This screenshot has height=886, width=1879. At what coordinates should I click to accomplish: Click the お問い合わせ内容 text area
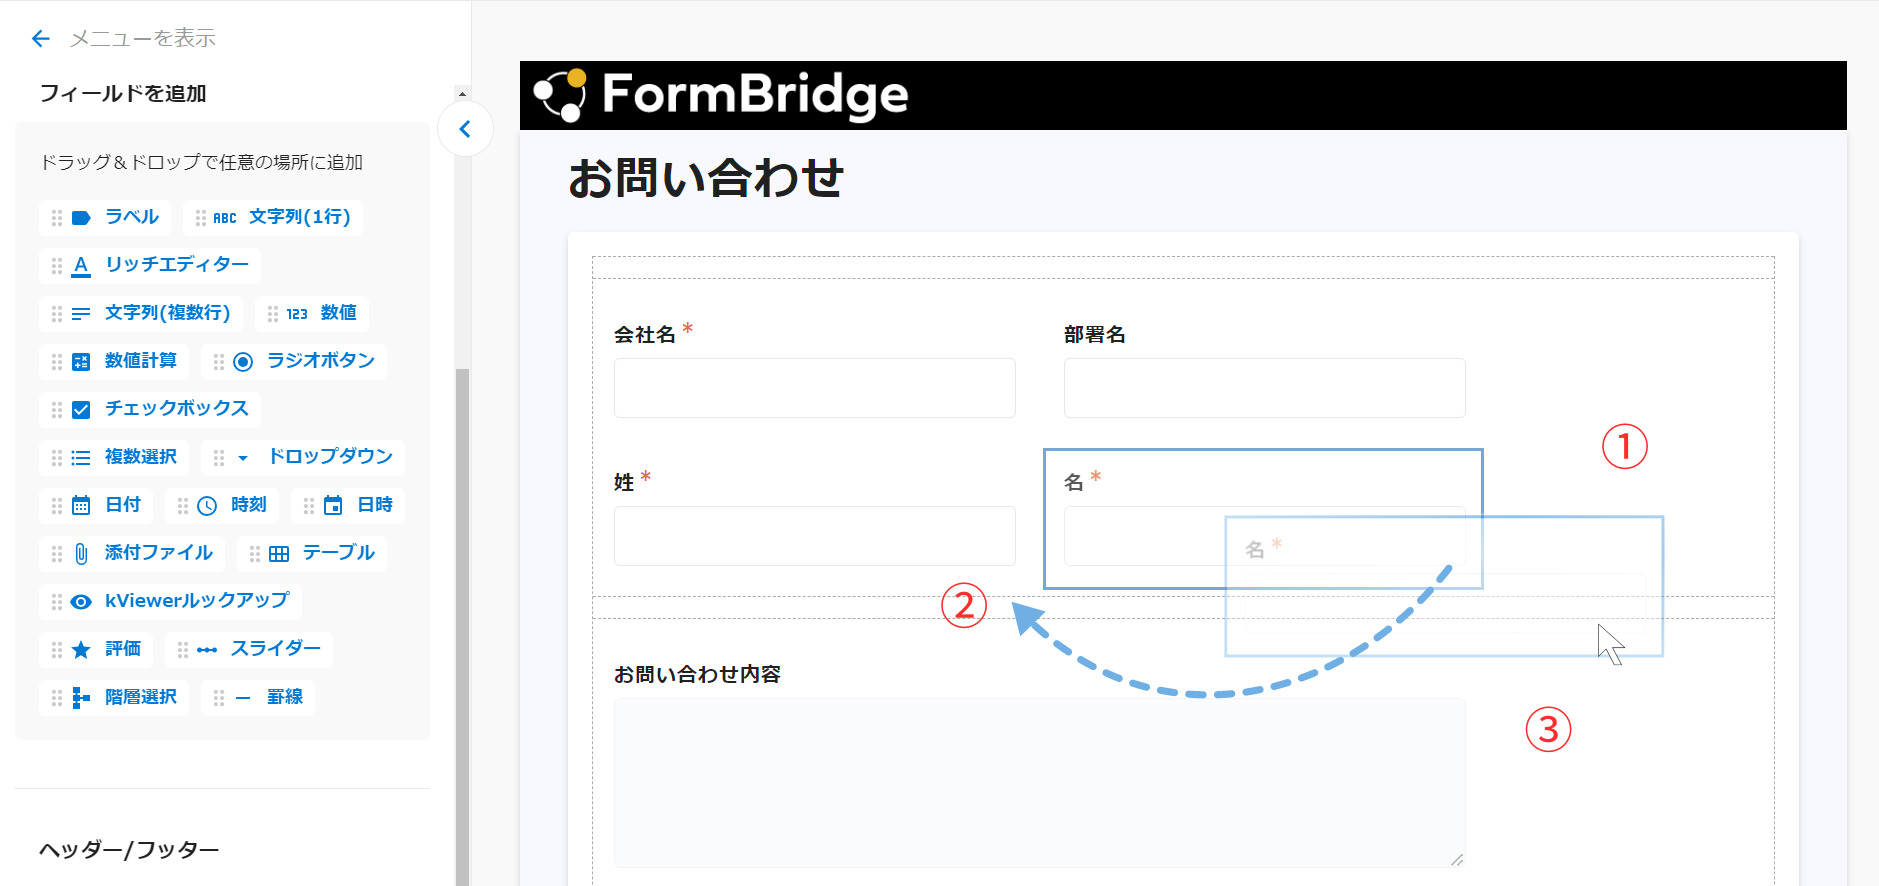pyautogui.click(x=1040, y=783)
